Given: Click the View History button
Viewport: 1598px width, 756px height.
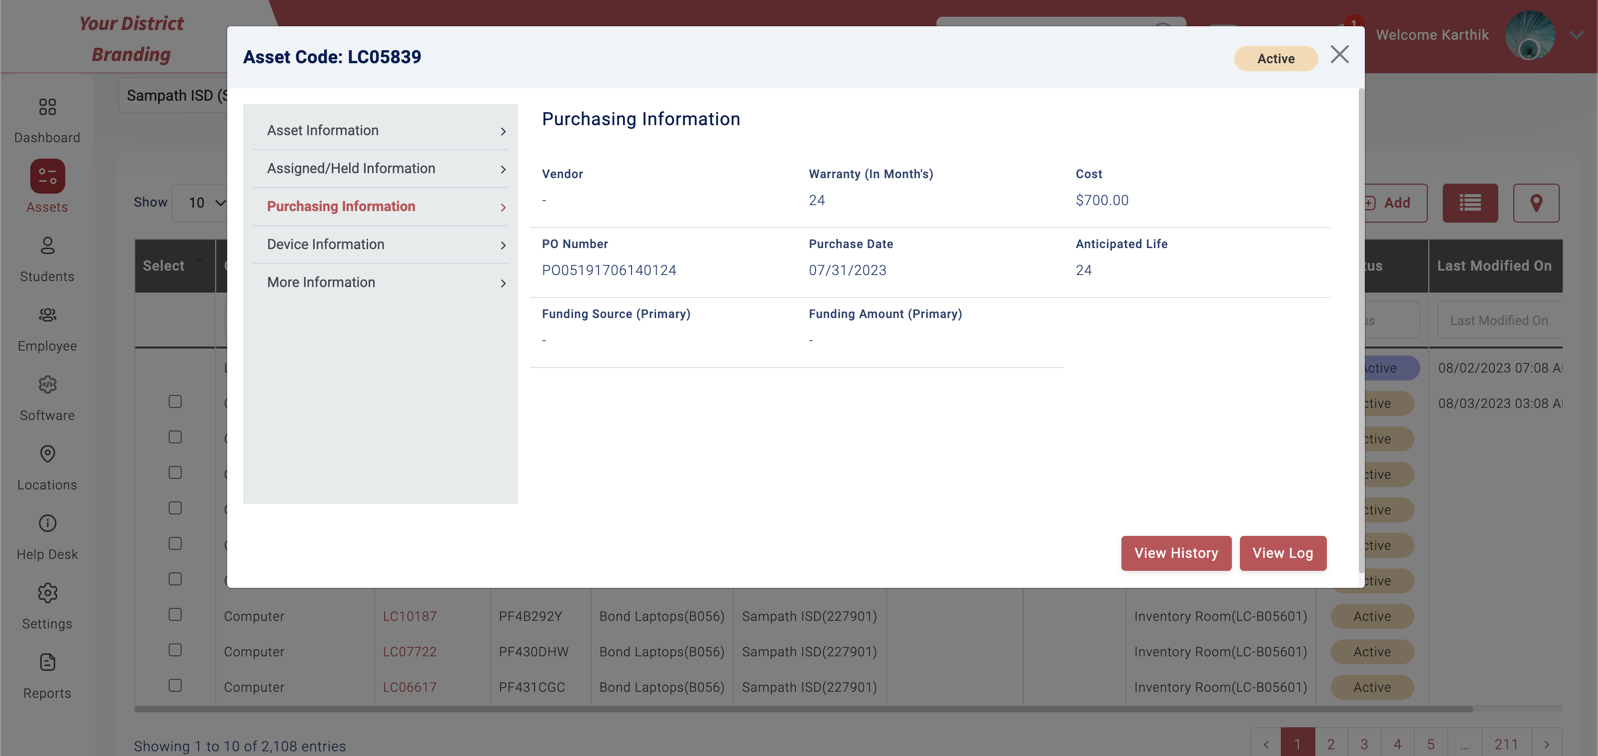Looking at the screenshot, I should [x=1175, y=553].
